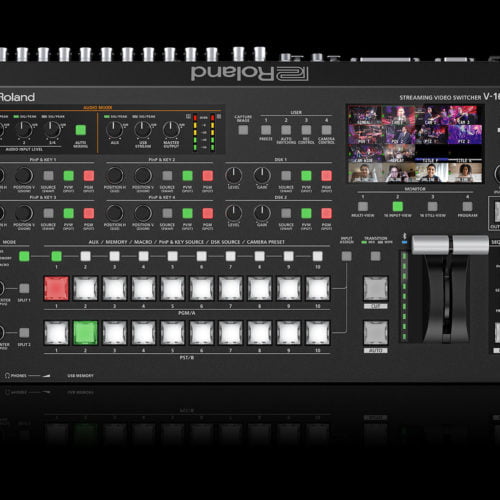Screen dimensions: 500x500
Task: Select MONITOR button 2 16 INPUT-VIEW
Action: [398, 206]
